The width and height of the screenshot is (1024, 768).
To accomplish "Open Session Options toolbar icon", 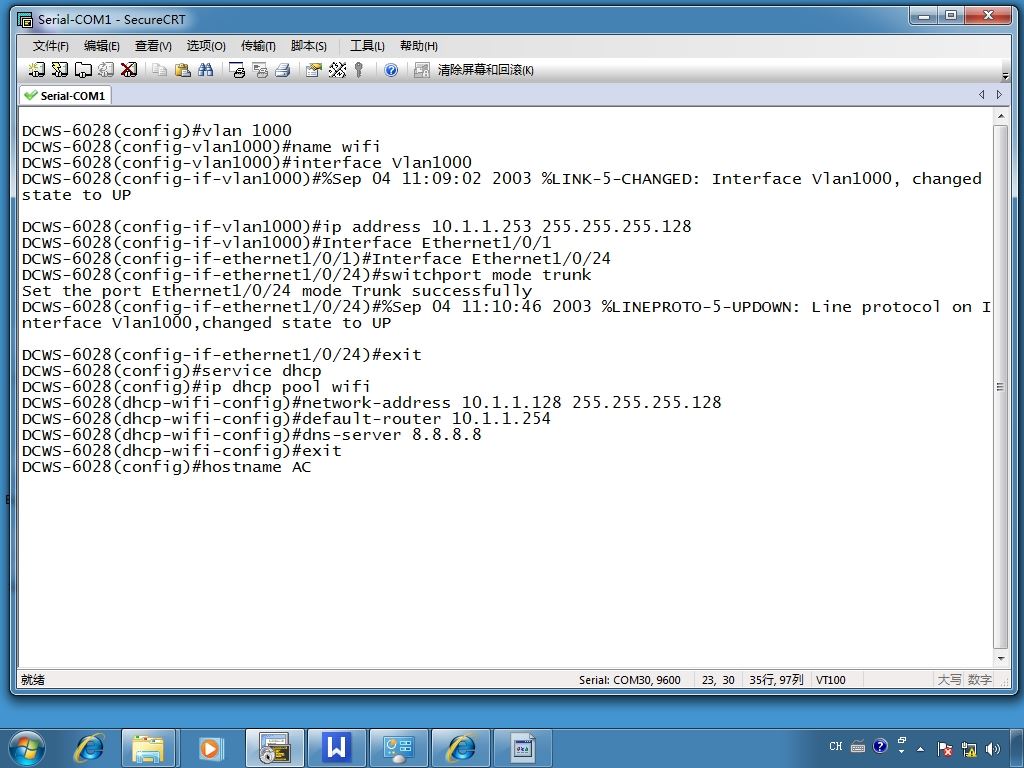I will (x=313, y=70).
